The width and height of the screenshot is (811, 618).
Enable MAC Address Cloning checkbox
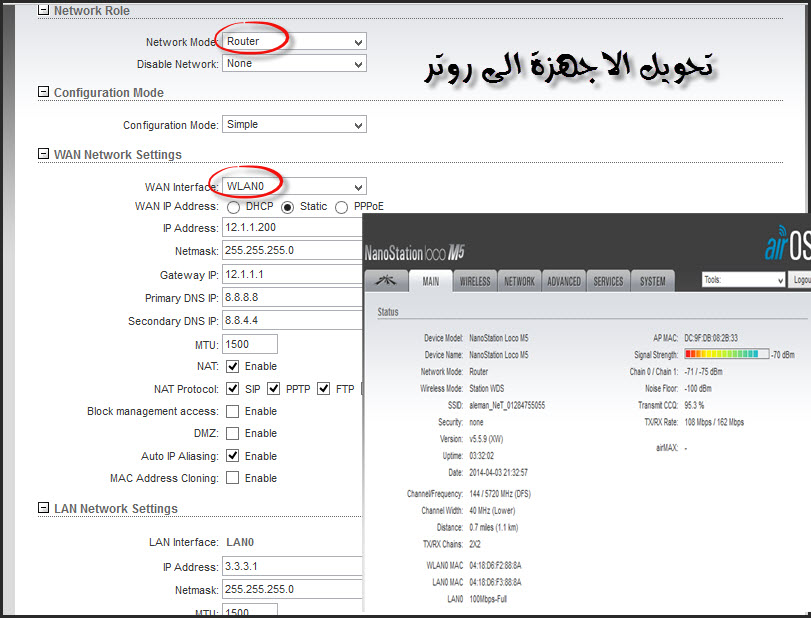pyautogui.click(x=233, y=477)
